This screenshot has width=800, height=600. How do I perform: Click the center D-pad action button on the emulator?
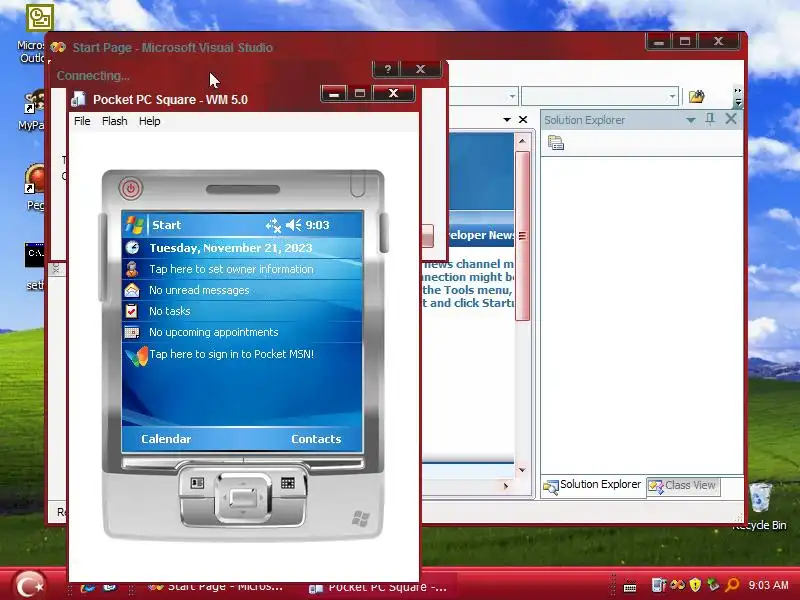point(242,497)
